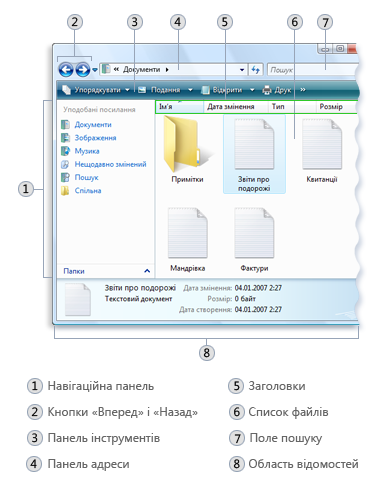The height and width of the screenshot is (494, 386).
Task: Click the details pane file thumbnail
Action: pyautogui.click(x=78, y=299)
